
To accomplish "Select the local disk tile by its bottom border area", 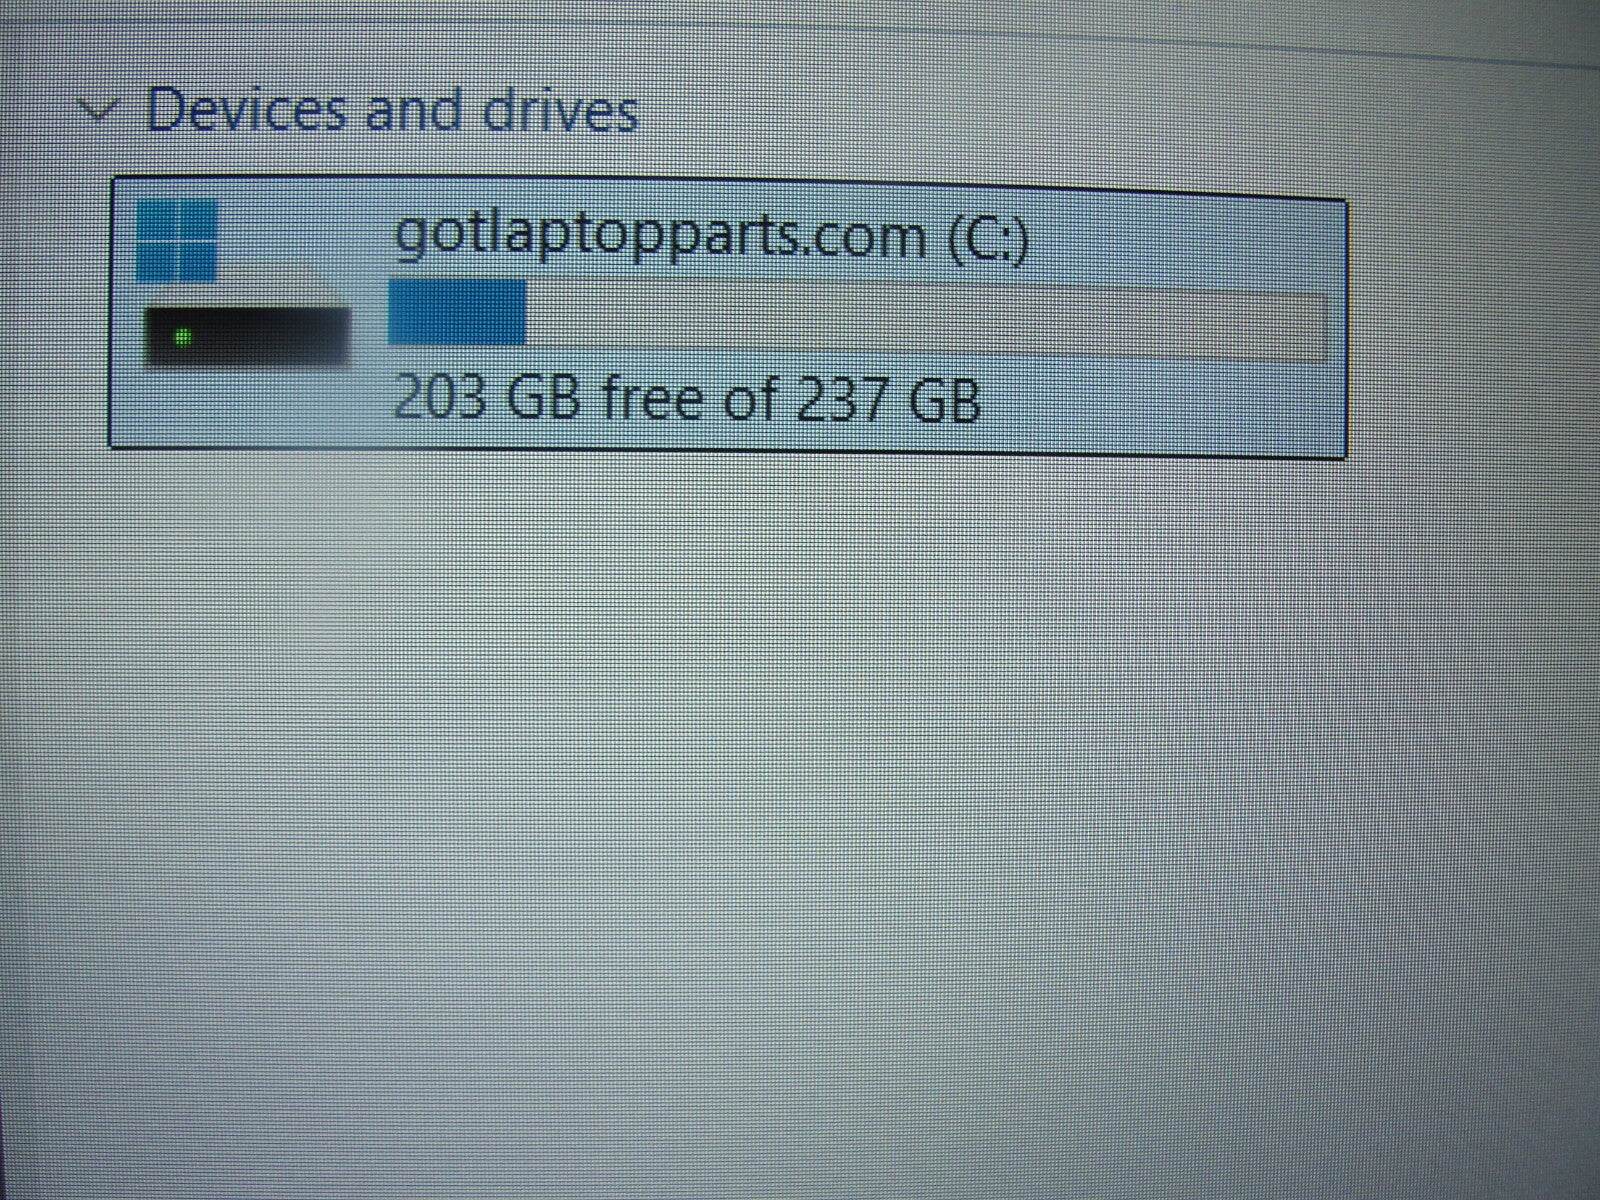I will [727, 451].
